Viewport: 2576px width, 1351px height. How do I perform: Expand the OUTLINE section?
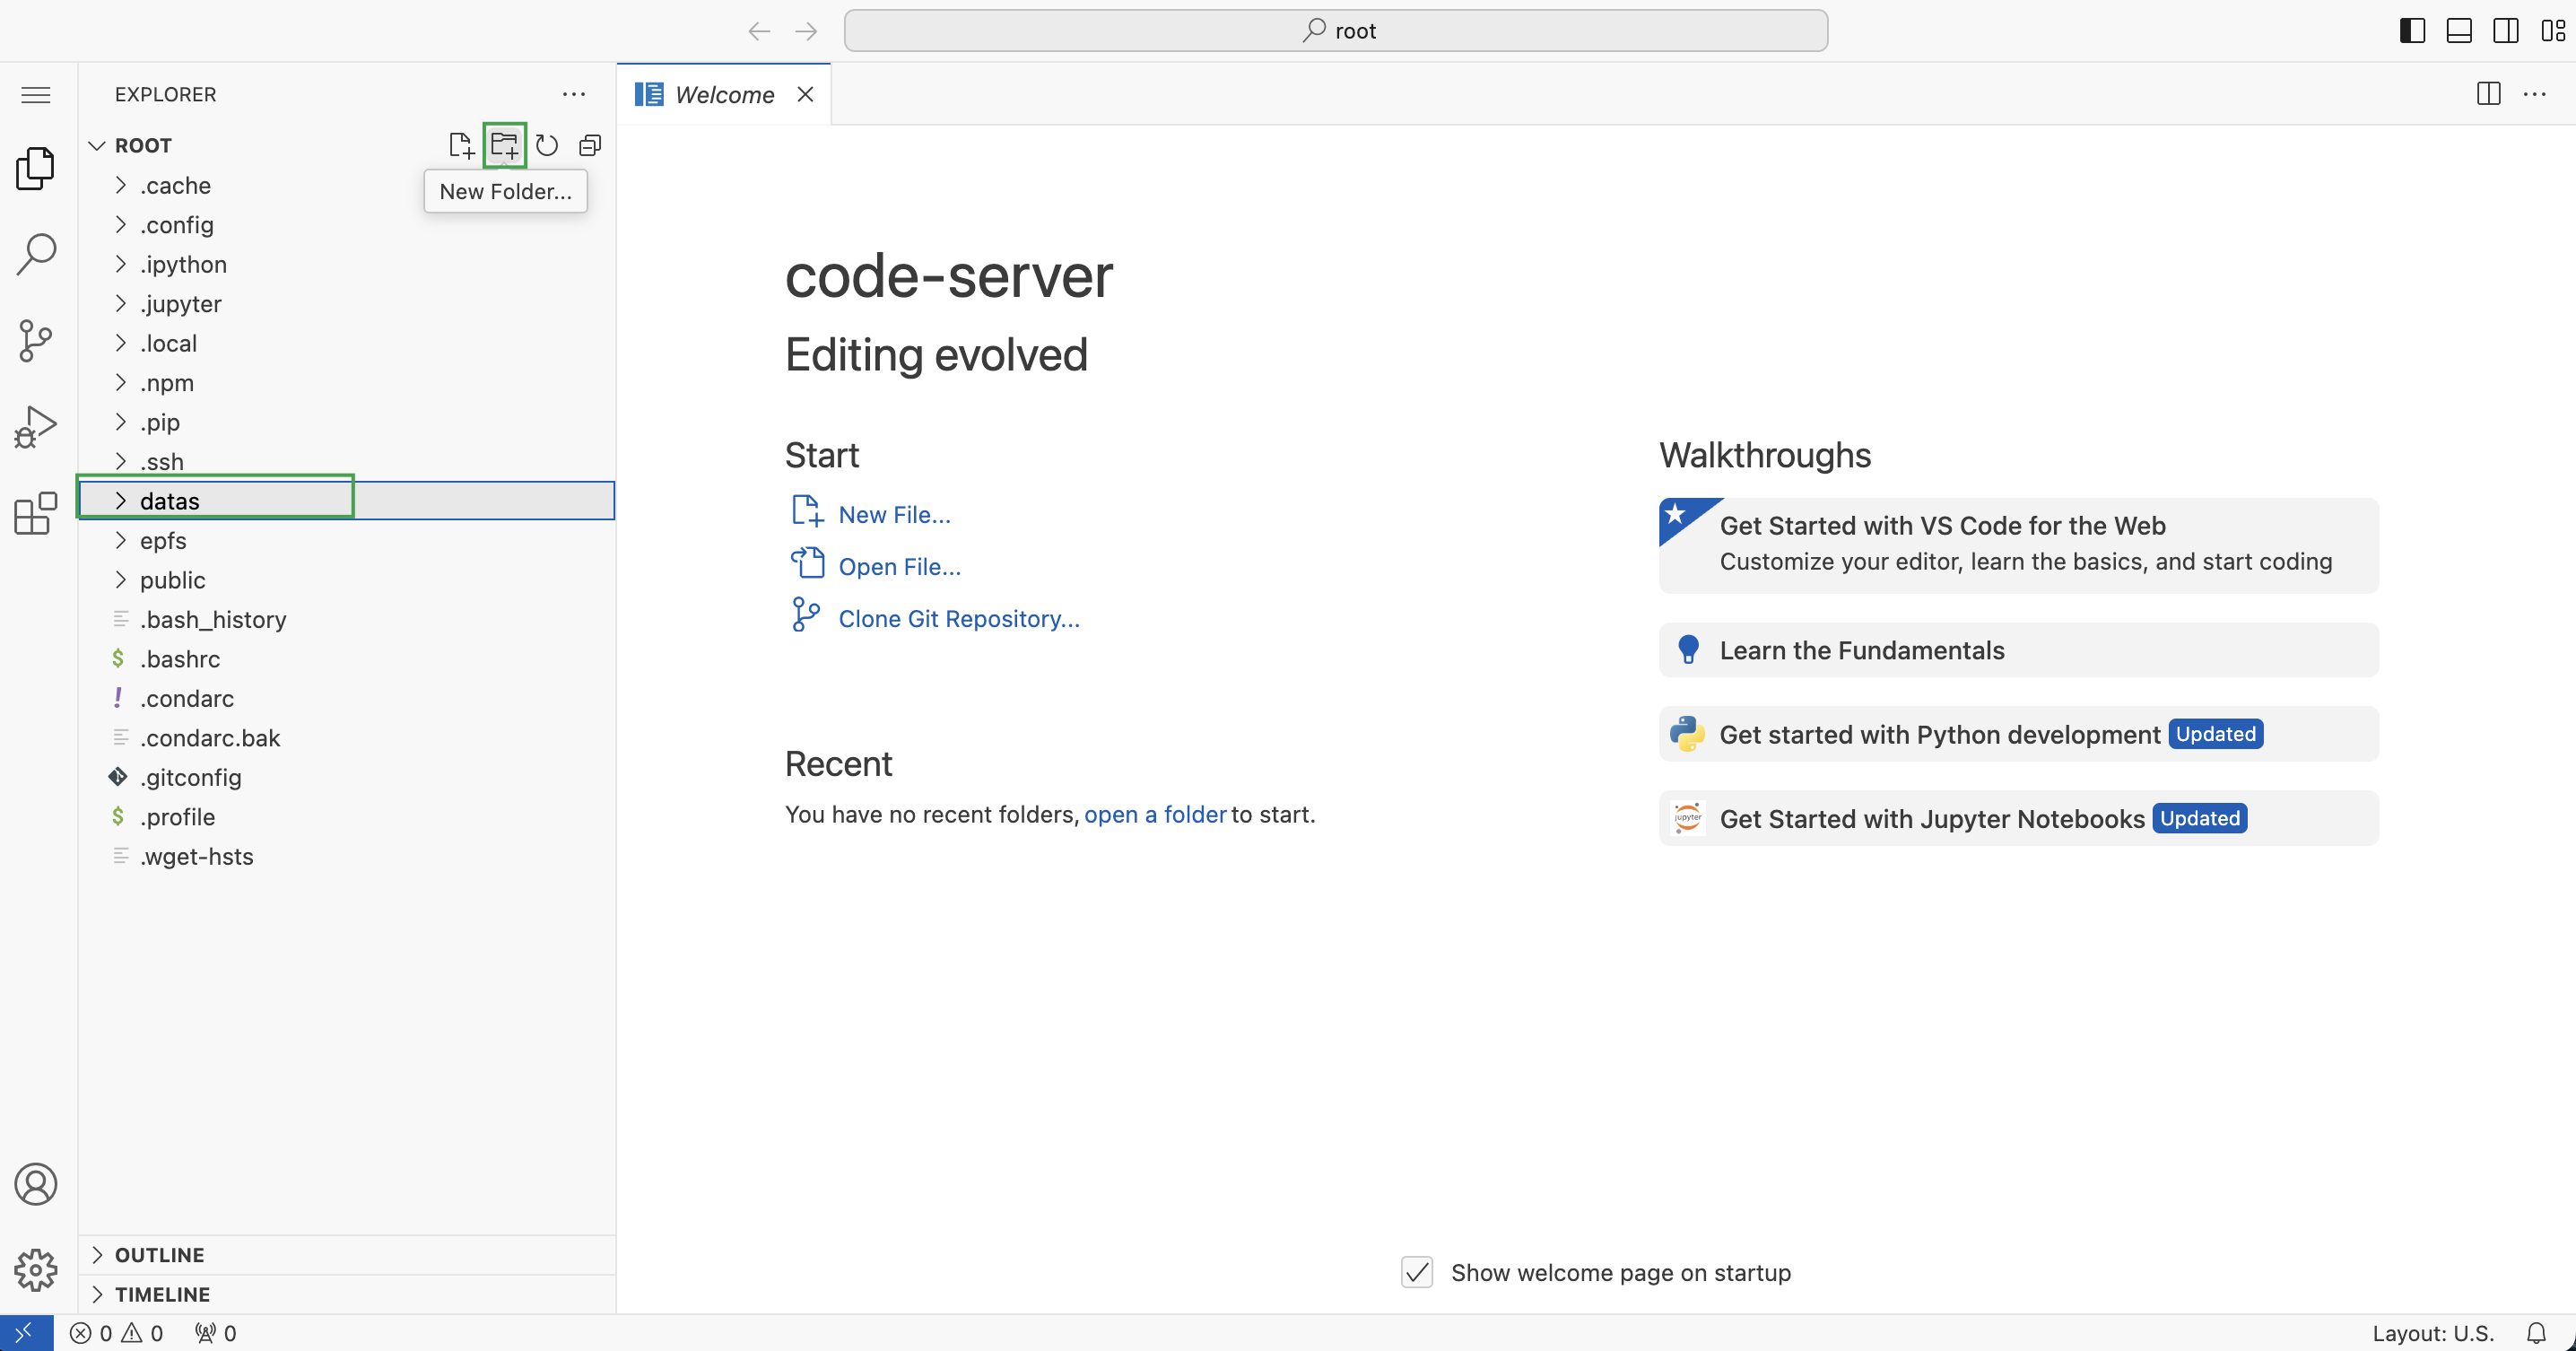[346, 1255]
